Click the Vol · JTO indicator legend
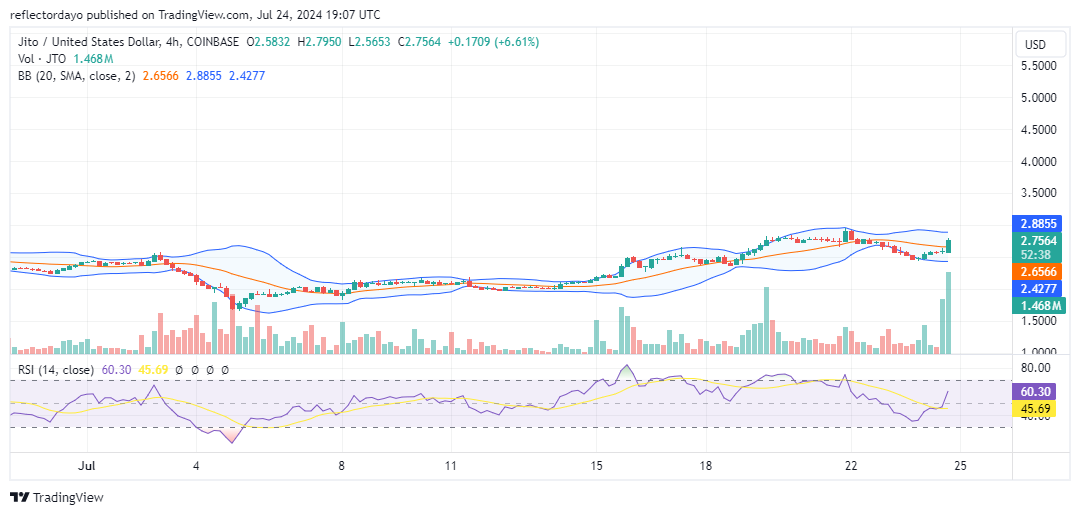The image size is (1080, 515). click(41, 59)
